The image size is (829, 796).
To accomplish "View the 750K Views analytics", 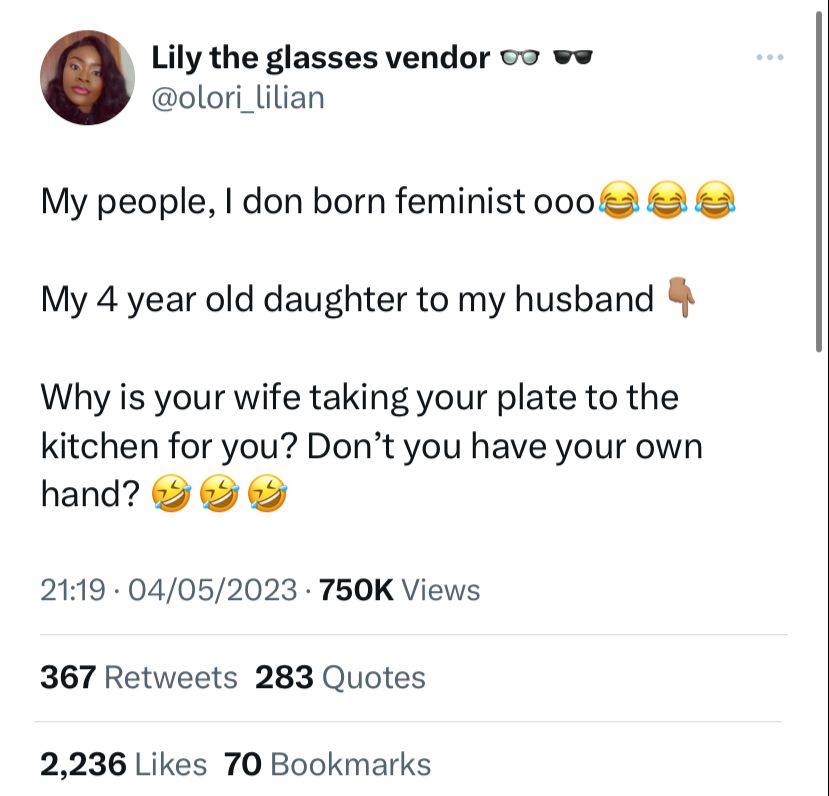I will pos(400,590).
